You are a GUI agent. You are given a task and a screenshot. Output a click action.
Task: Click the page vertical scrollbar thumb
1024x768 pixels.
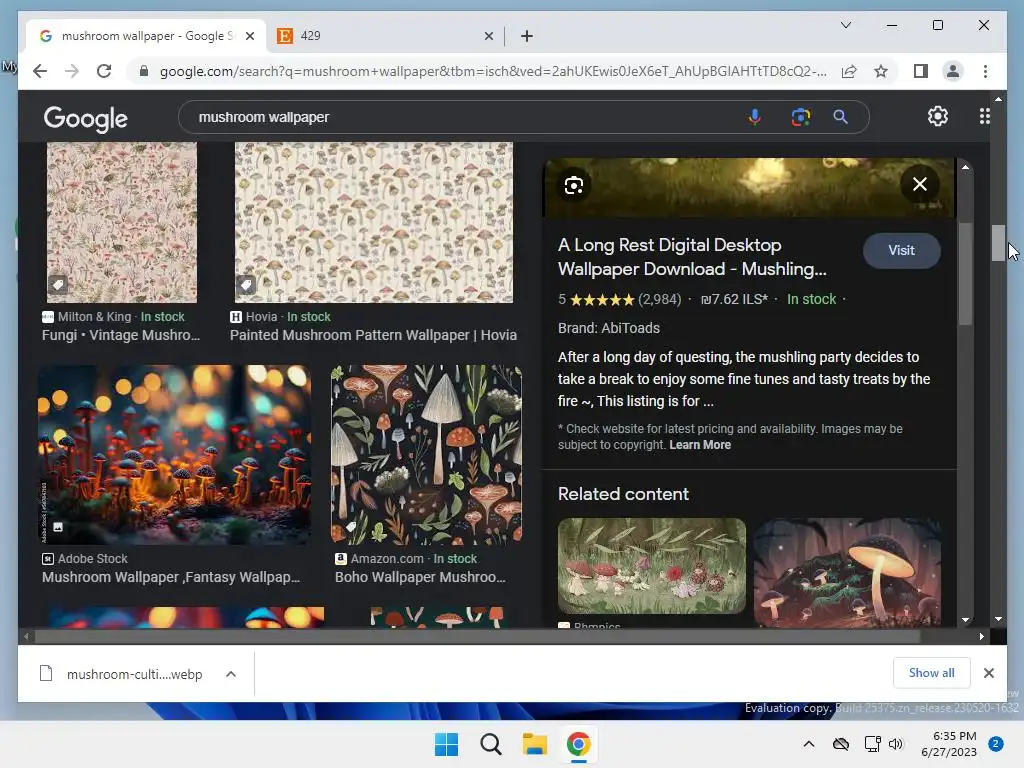998,243
